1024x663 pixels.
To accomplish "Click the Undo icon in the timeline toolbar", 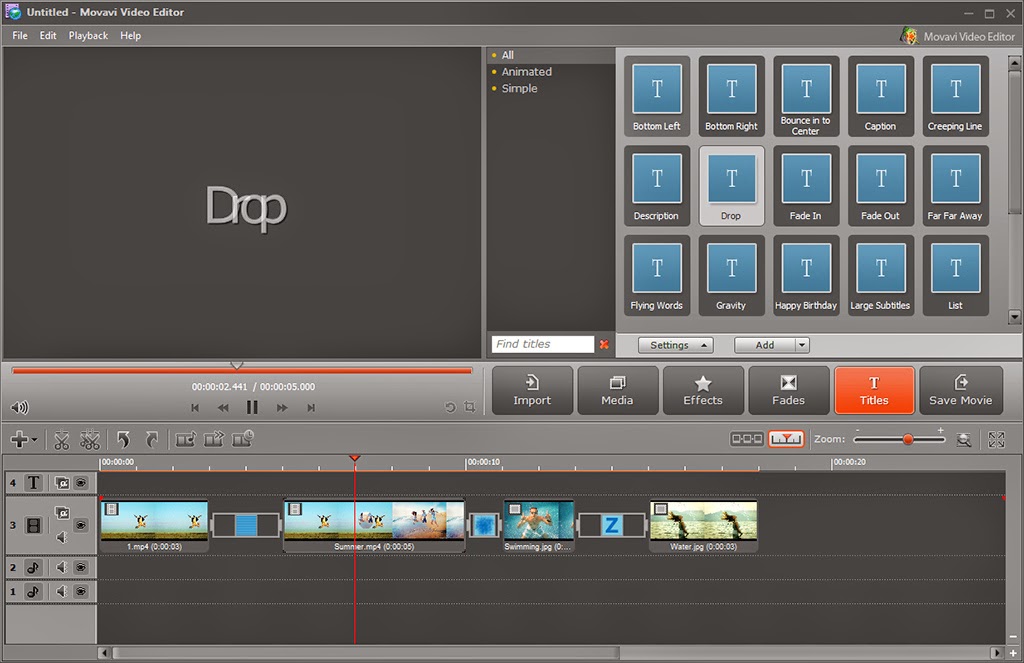I will coord(122,440).
